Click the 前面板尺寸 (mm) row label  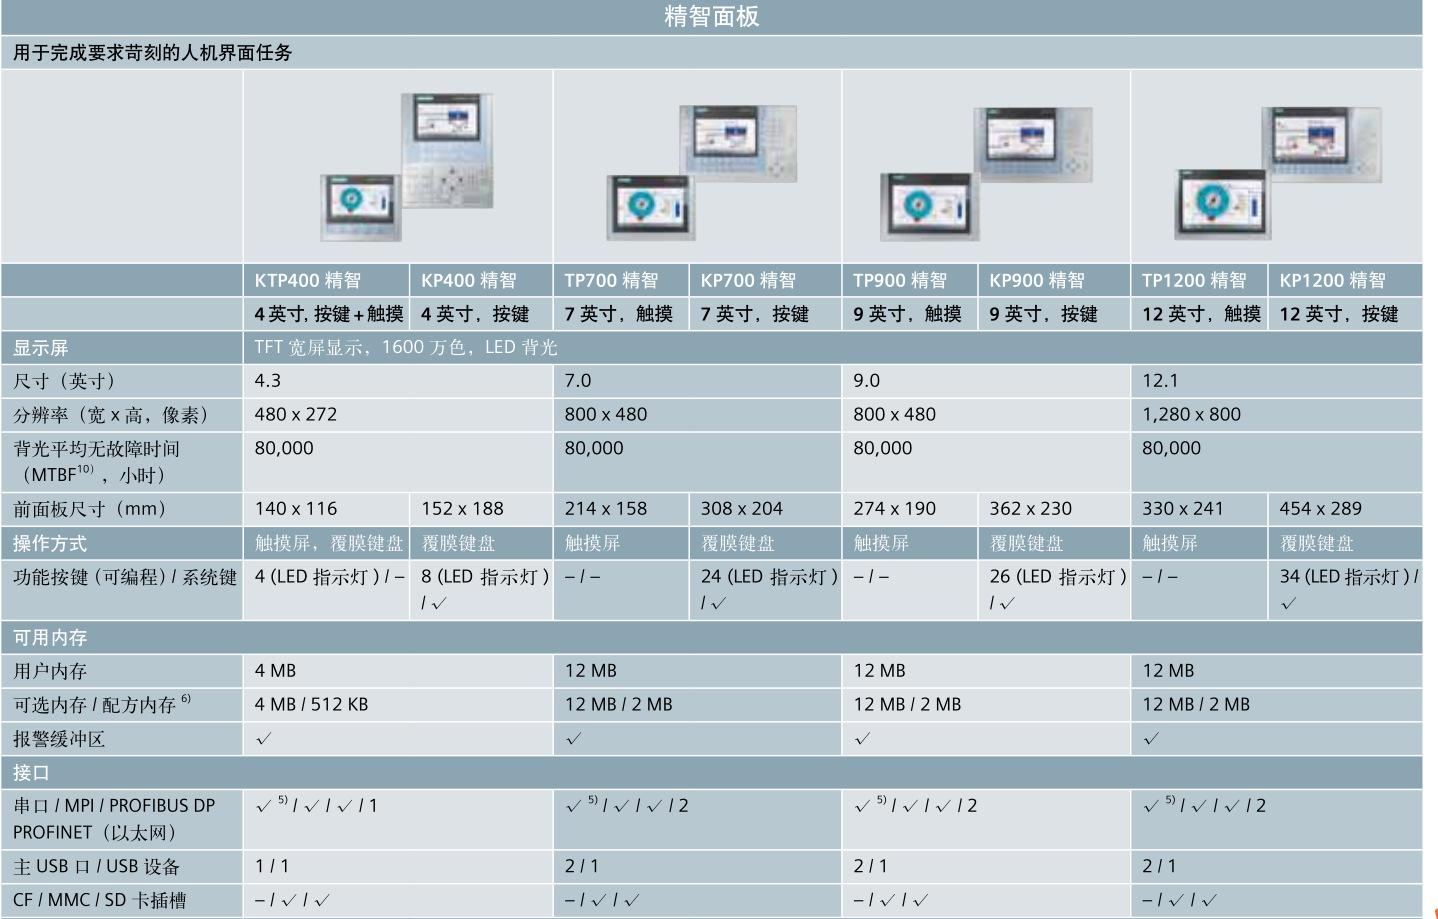(90, 509)
